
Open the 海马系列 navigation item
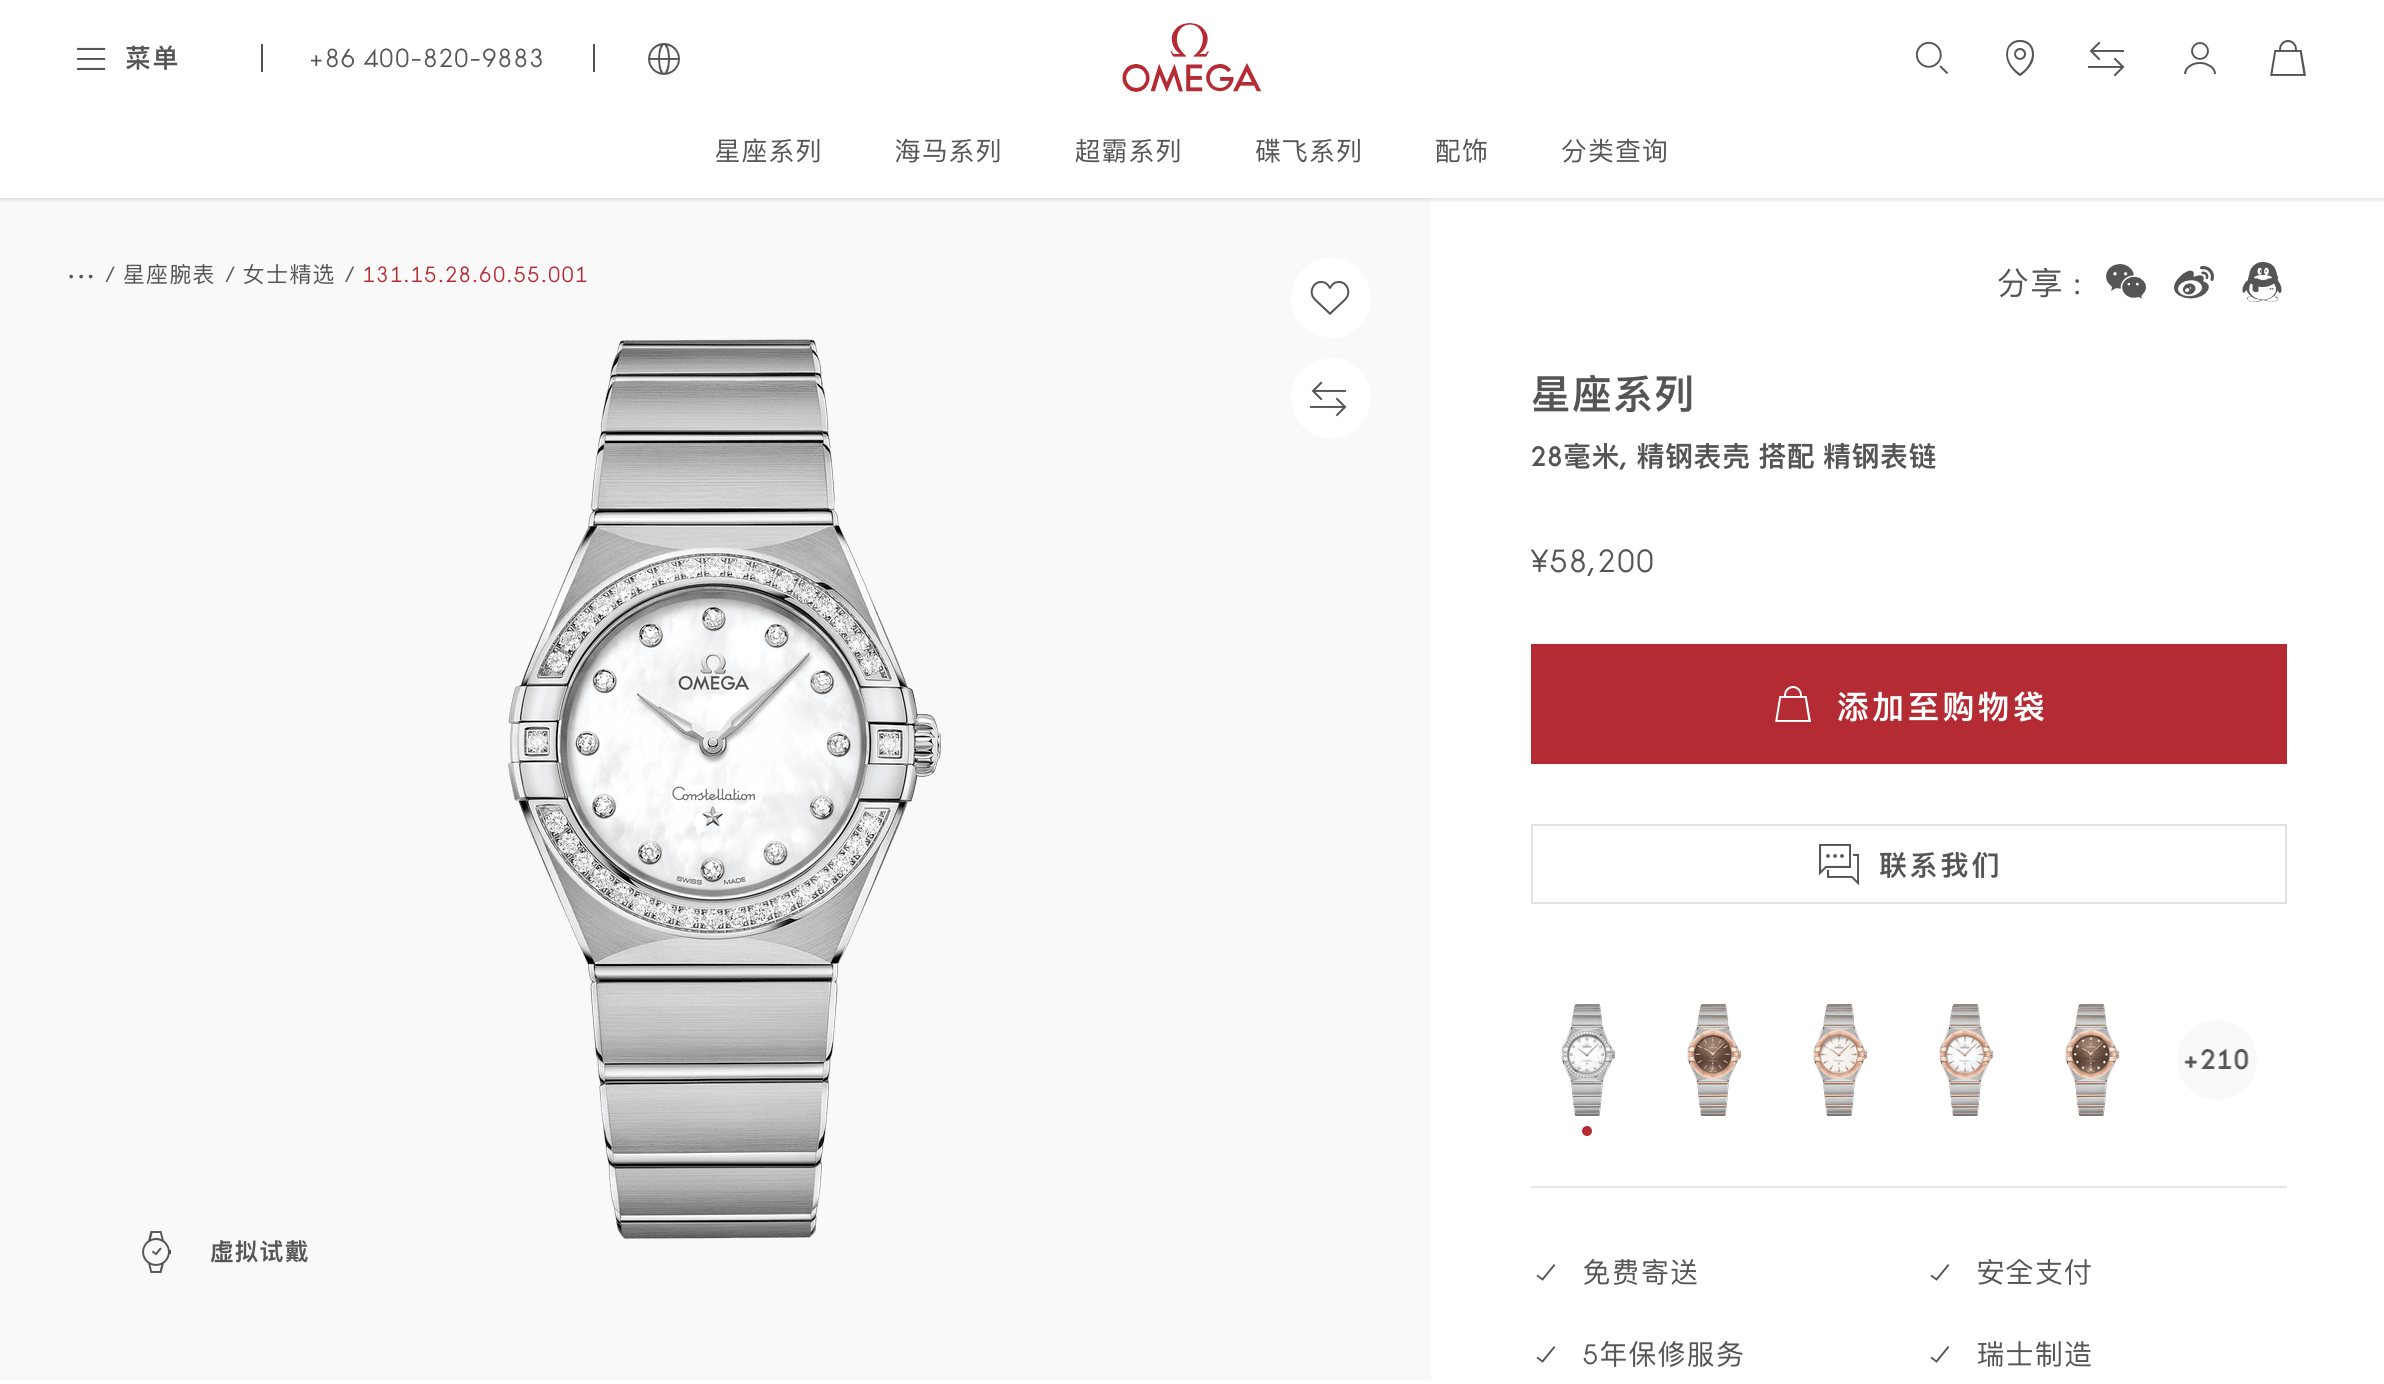[x=947, y=151]
